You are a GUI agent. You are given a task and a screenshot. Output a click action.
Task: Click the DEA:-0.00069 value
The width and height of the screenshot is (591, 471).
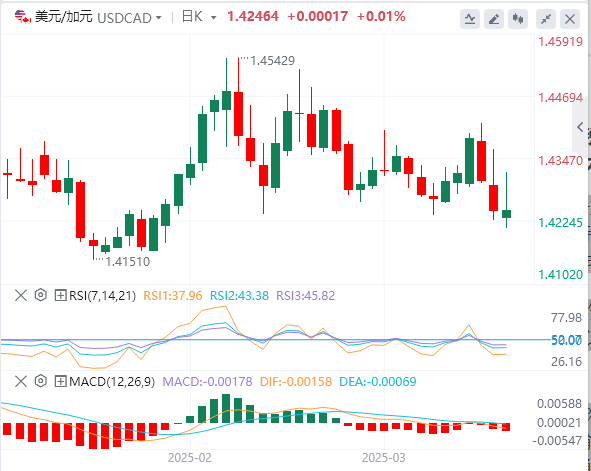378,382
